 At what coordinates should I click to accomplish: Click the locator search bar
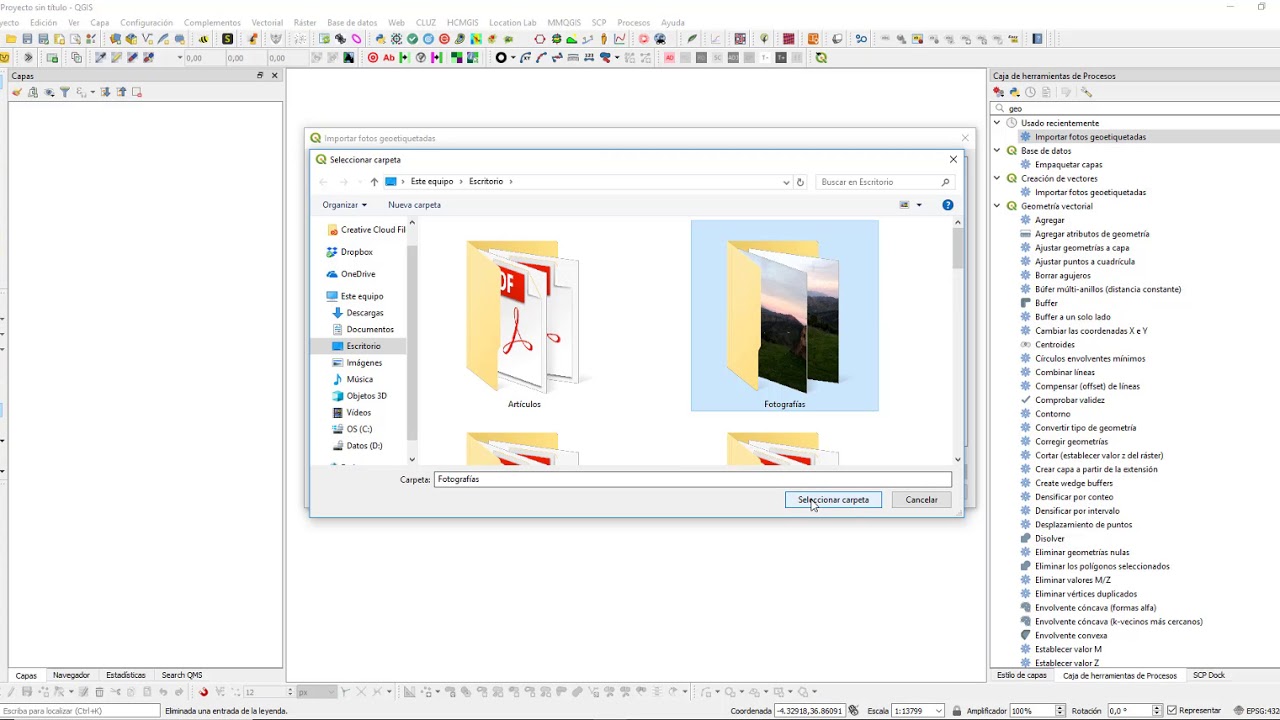pos(80,710)
